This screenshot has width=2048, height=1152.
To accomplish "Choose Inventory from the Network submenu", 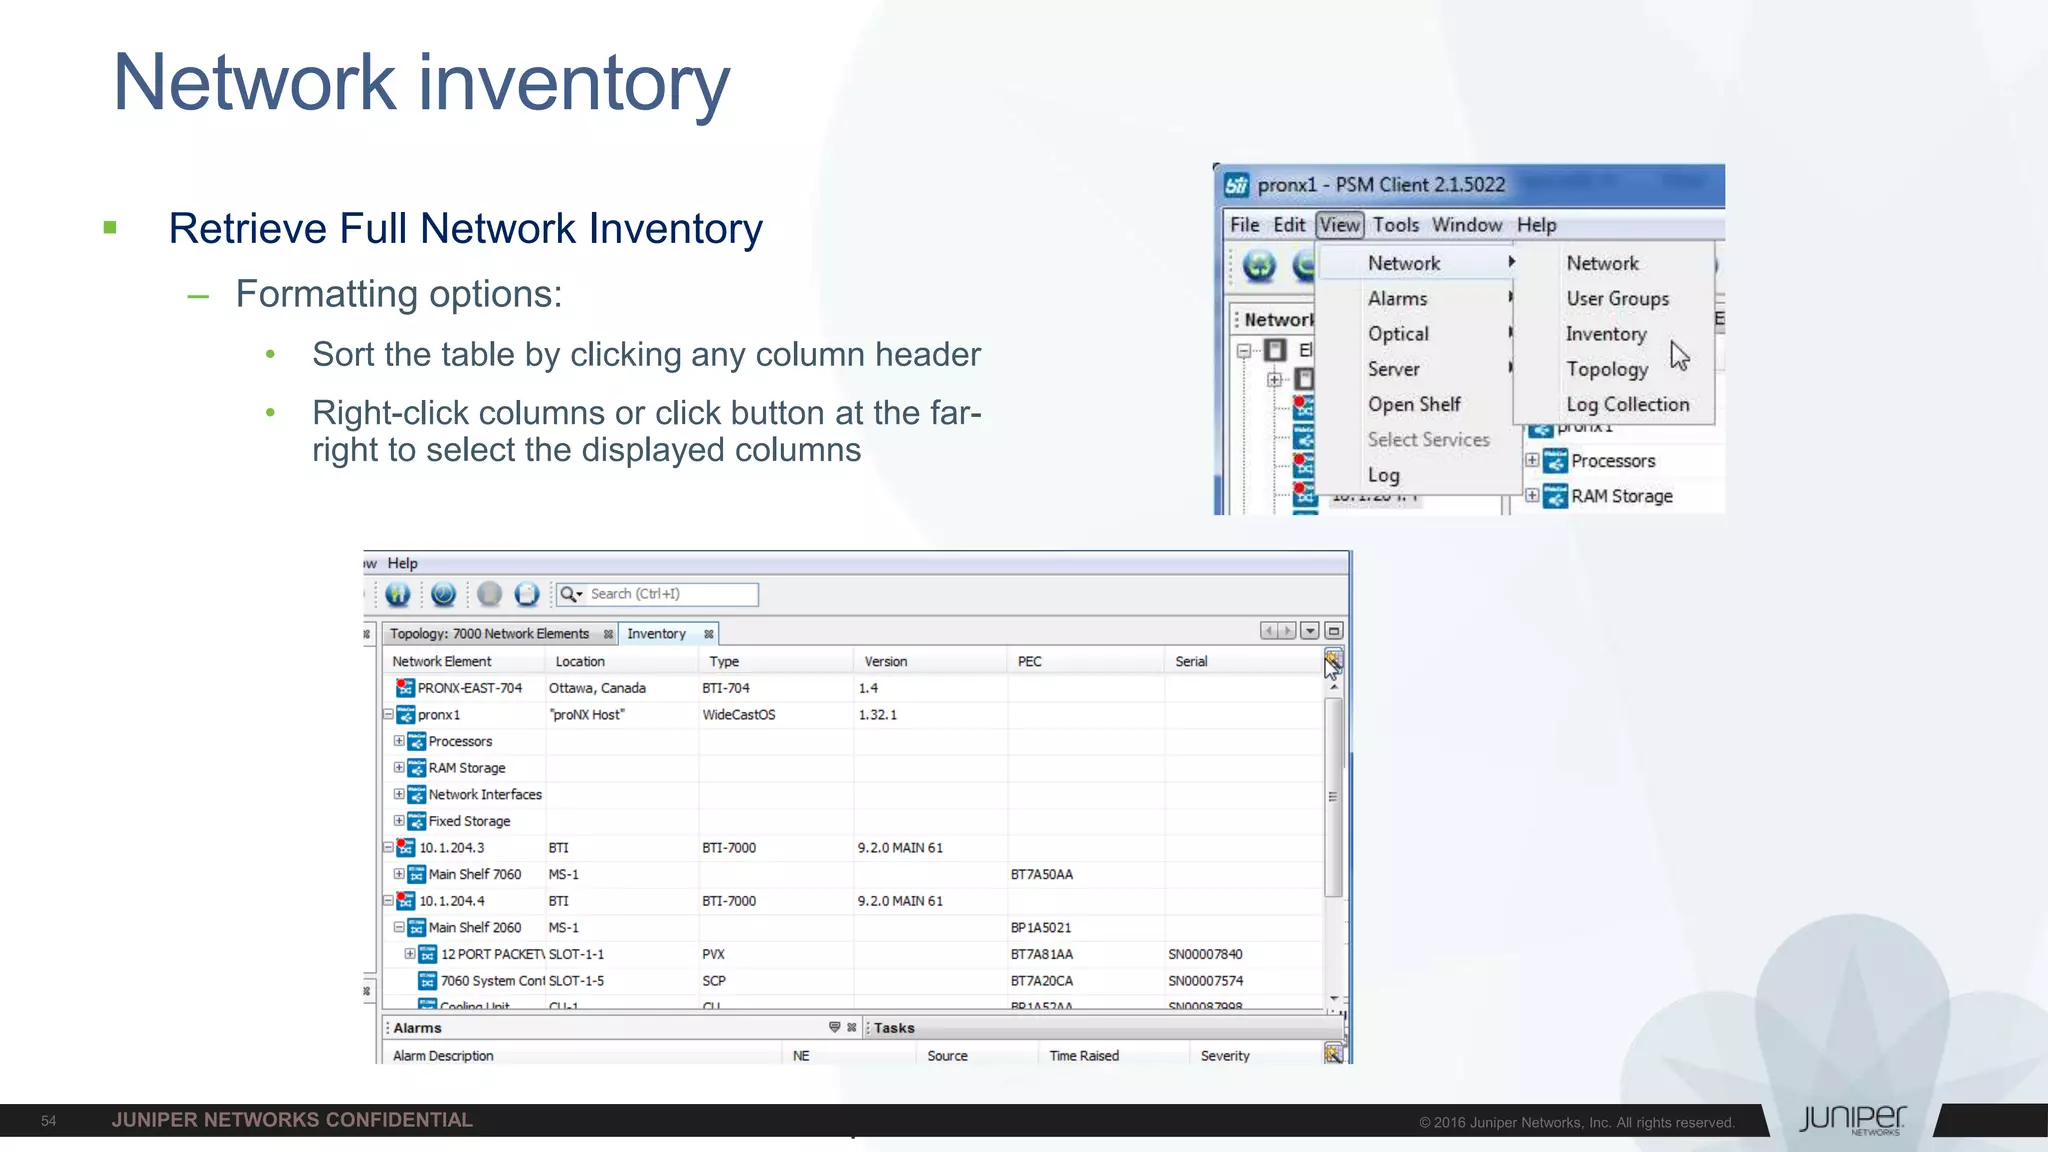I will (x=1606, y=334).
